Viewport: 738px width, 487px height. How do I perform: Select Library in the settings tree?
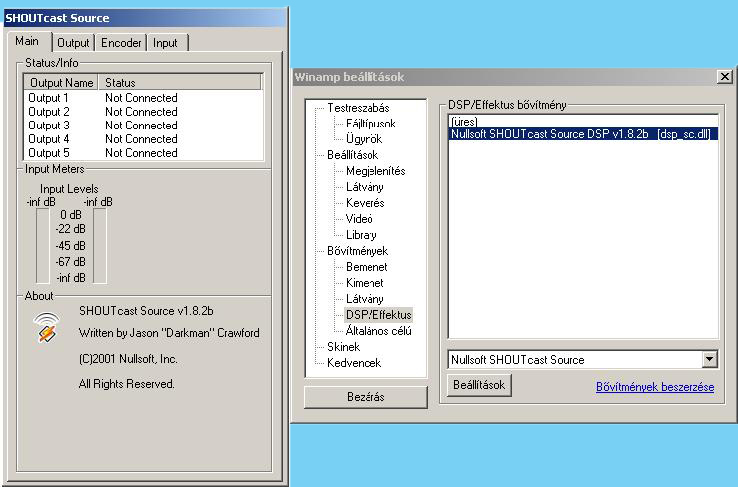(x=361, y=235)
